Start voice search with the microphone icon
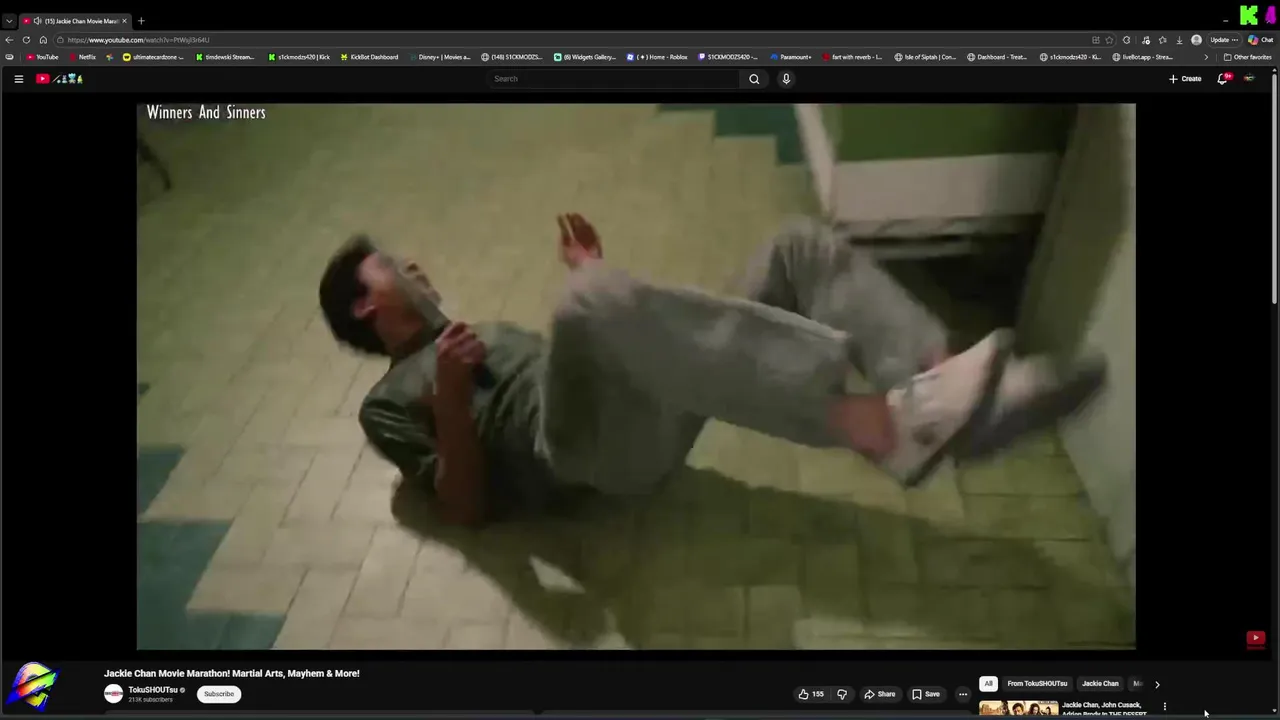The image size is (1280, 720). (x=786, y=79)
